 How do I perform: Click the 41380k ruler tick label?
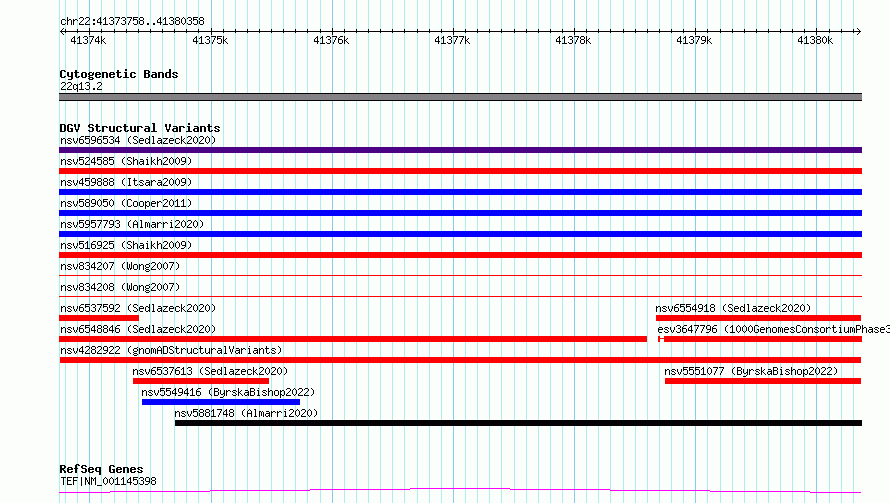click(815, 40)
